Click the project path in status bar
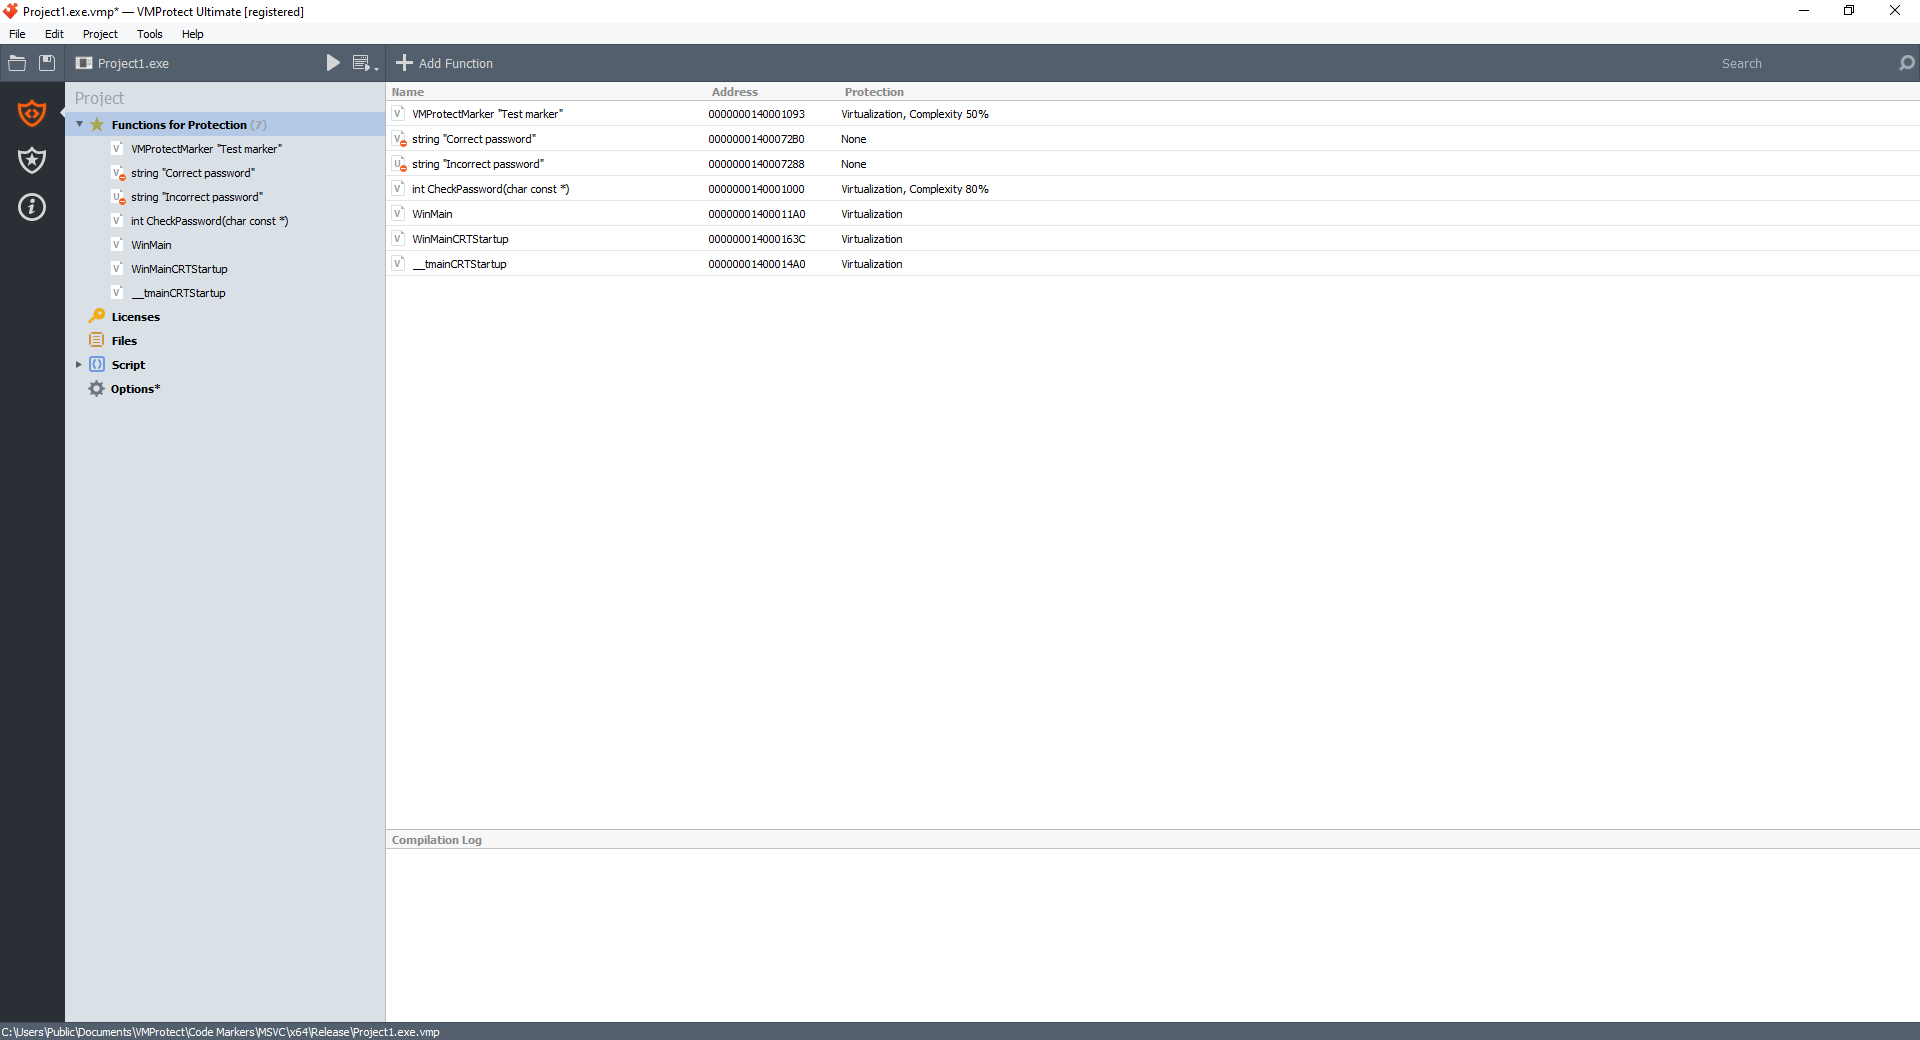 point(221,1032)
